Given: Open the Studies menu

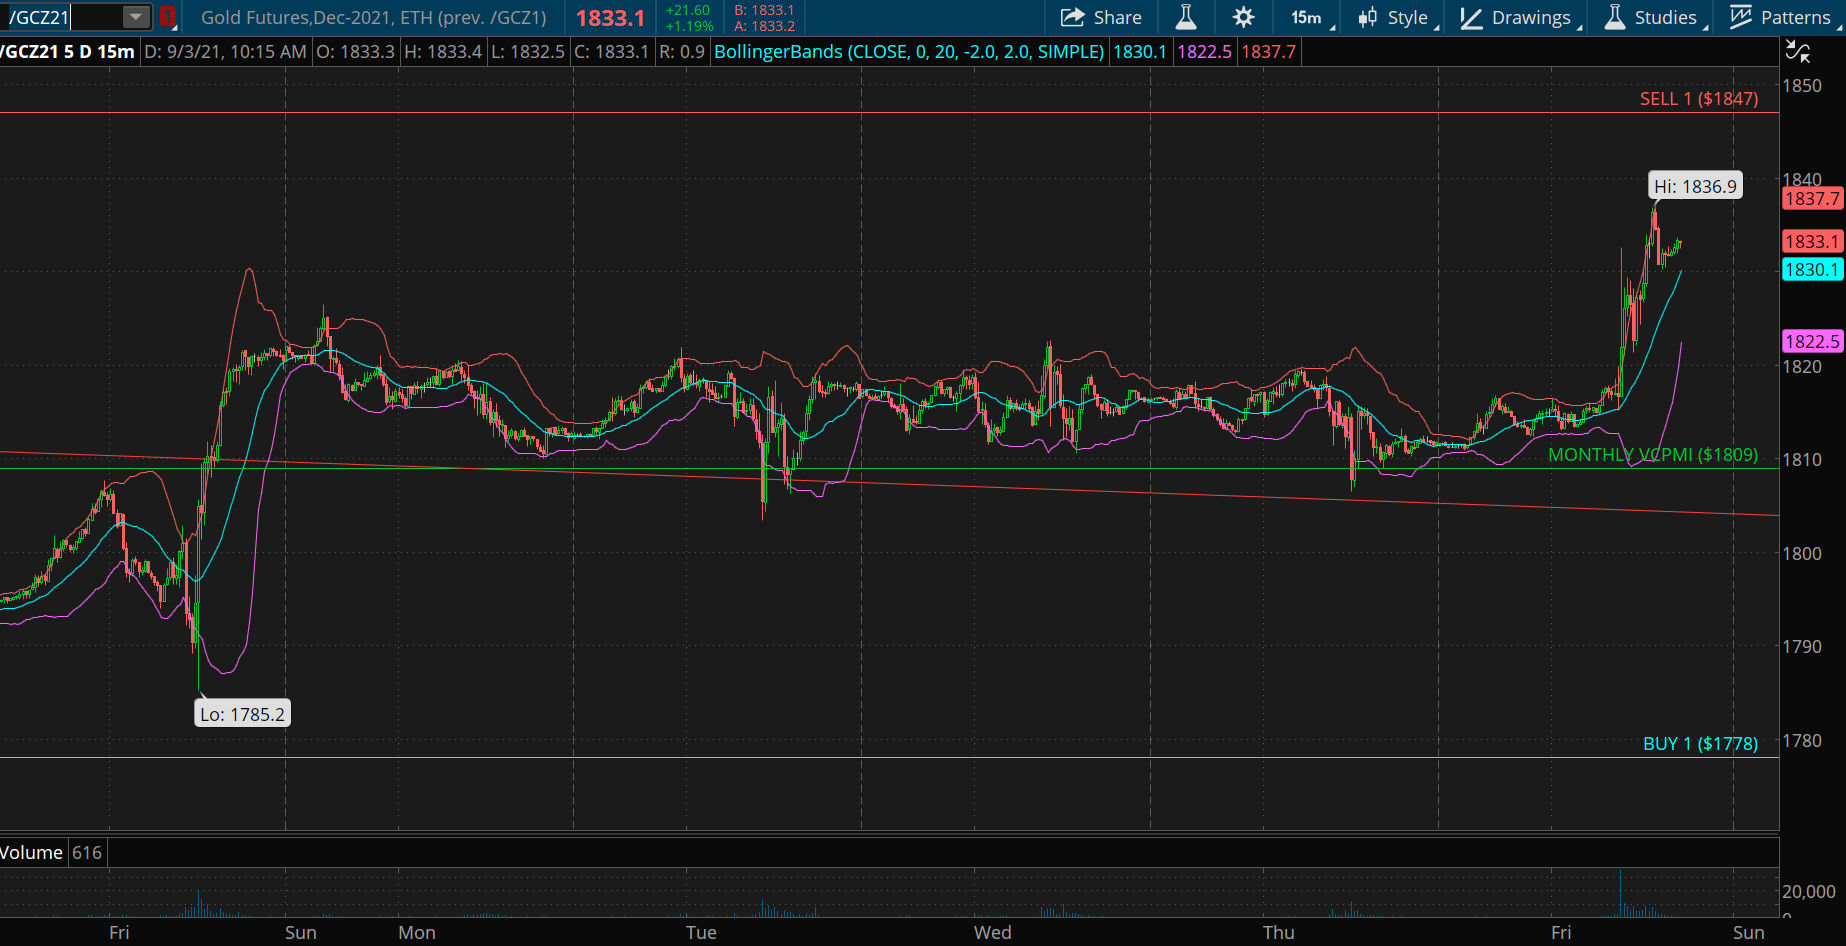Looking at the screenshot, I should [x=1655, y=17].
